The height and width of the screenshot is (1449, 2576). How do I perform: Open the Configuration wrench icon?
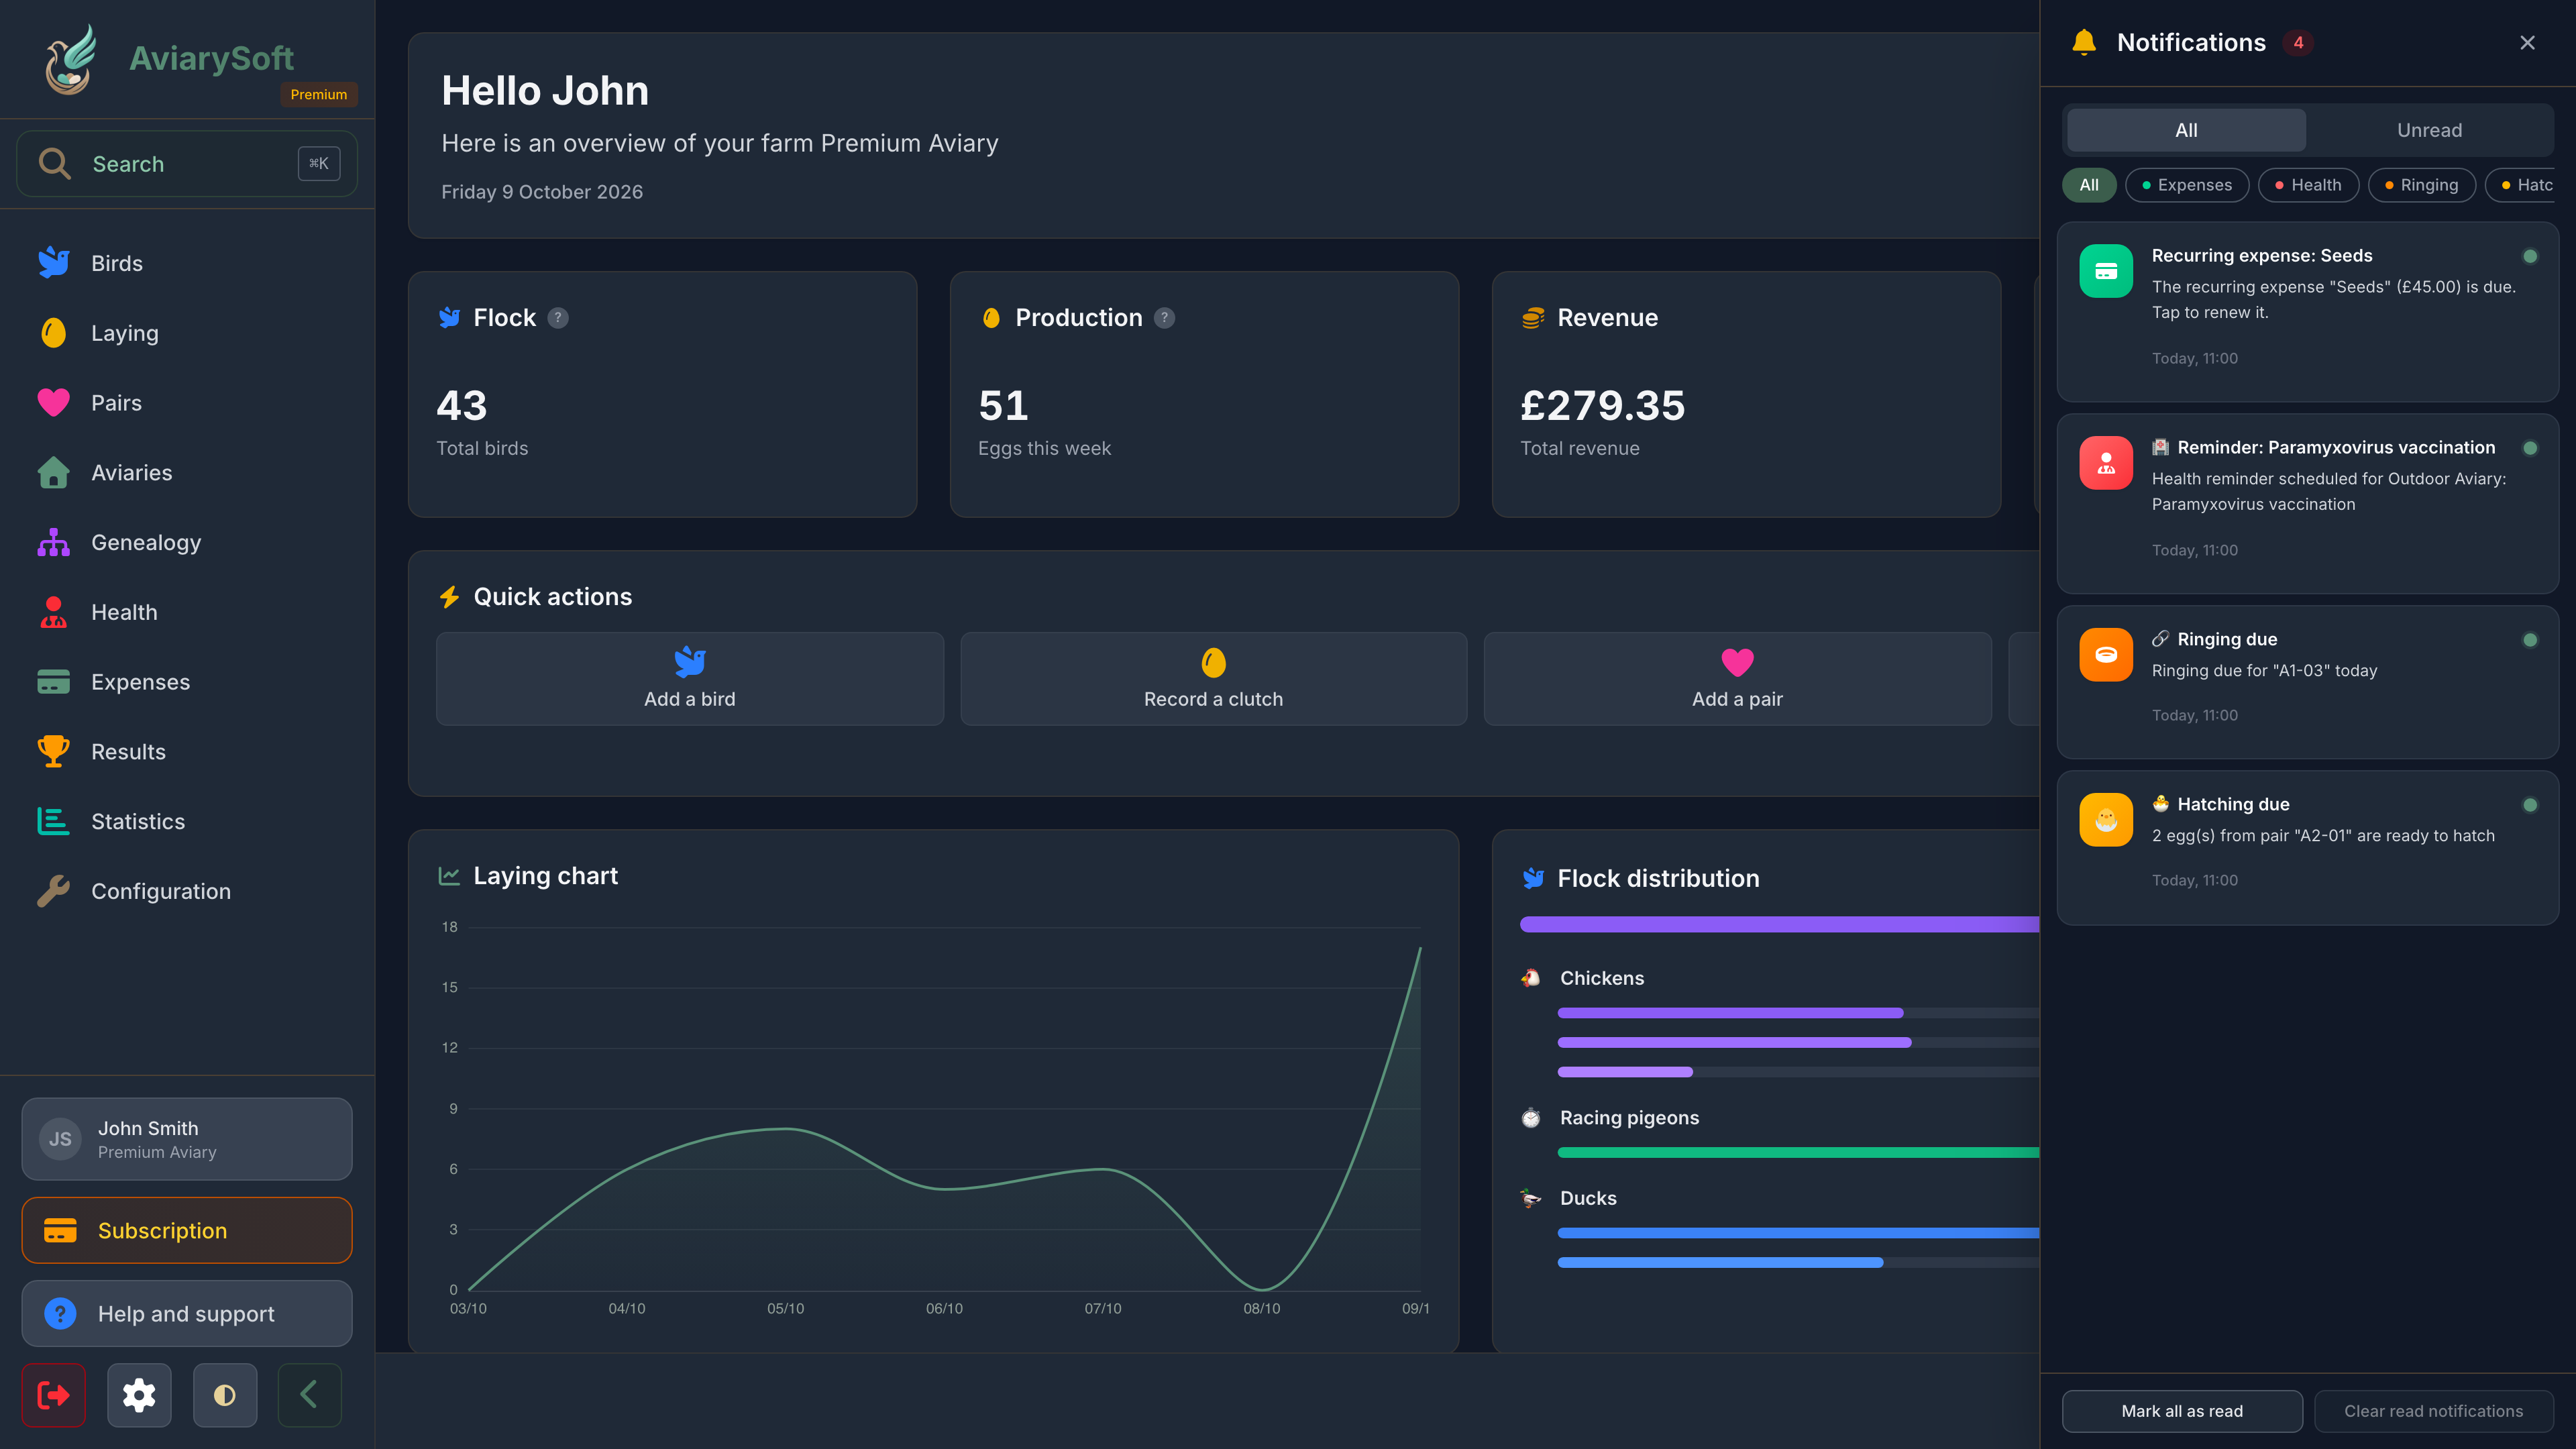(x=54, y=891)
